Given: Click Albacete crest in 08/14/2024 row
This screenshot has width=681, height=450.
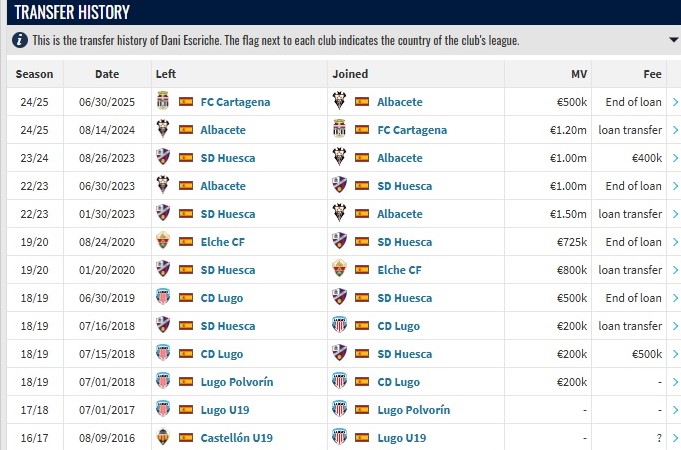Looking at the screenshot, I should (x=163, y=130).
